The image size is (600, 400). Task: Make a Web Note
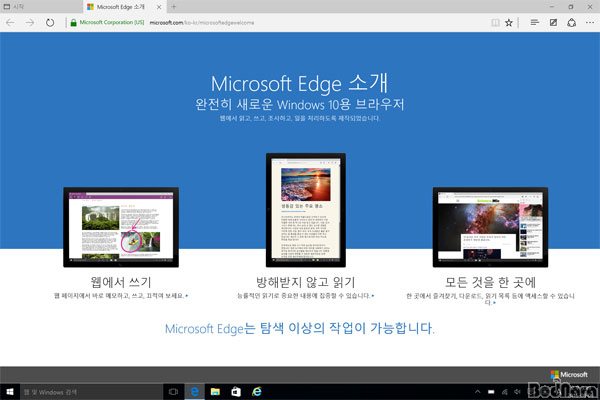pyautogui.click(x=553, y=23)
